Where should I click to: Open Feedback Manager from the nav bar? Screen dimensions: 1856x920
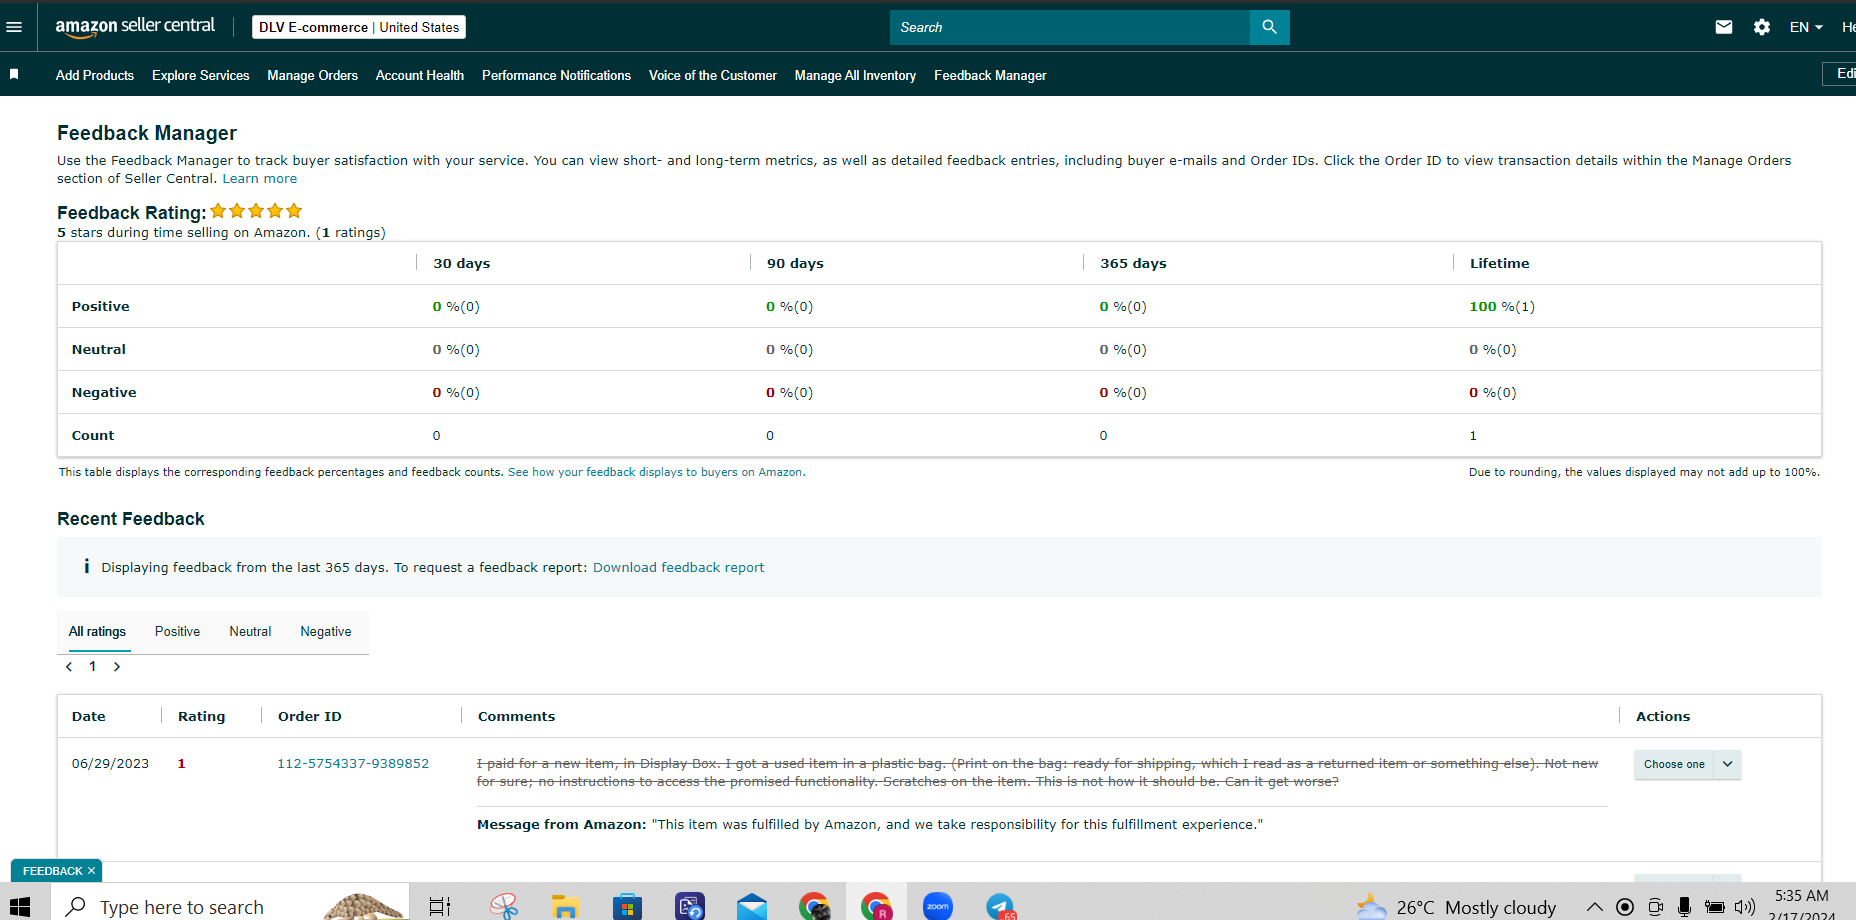click(990, 75)
